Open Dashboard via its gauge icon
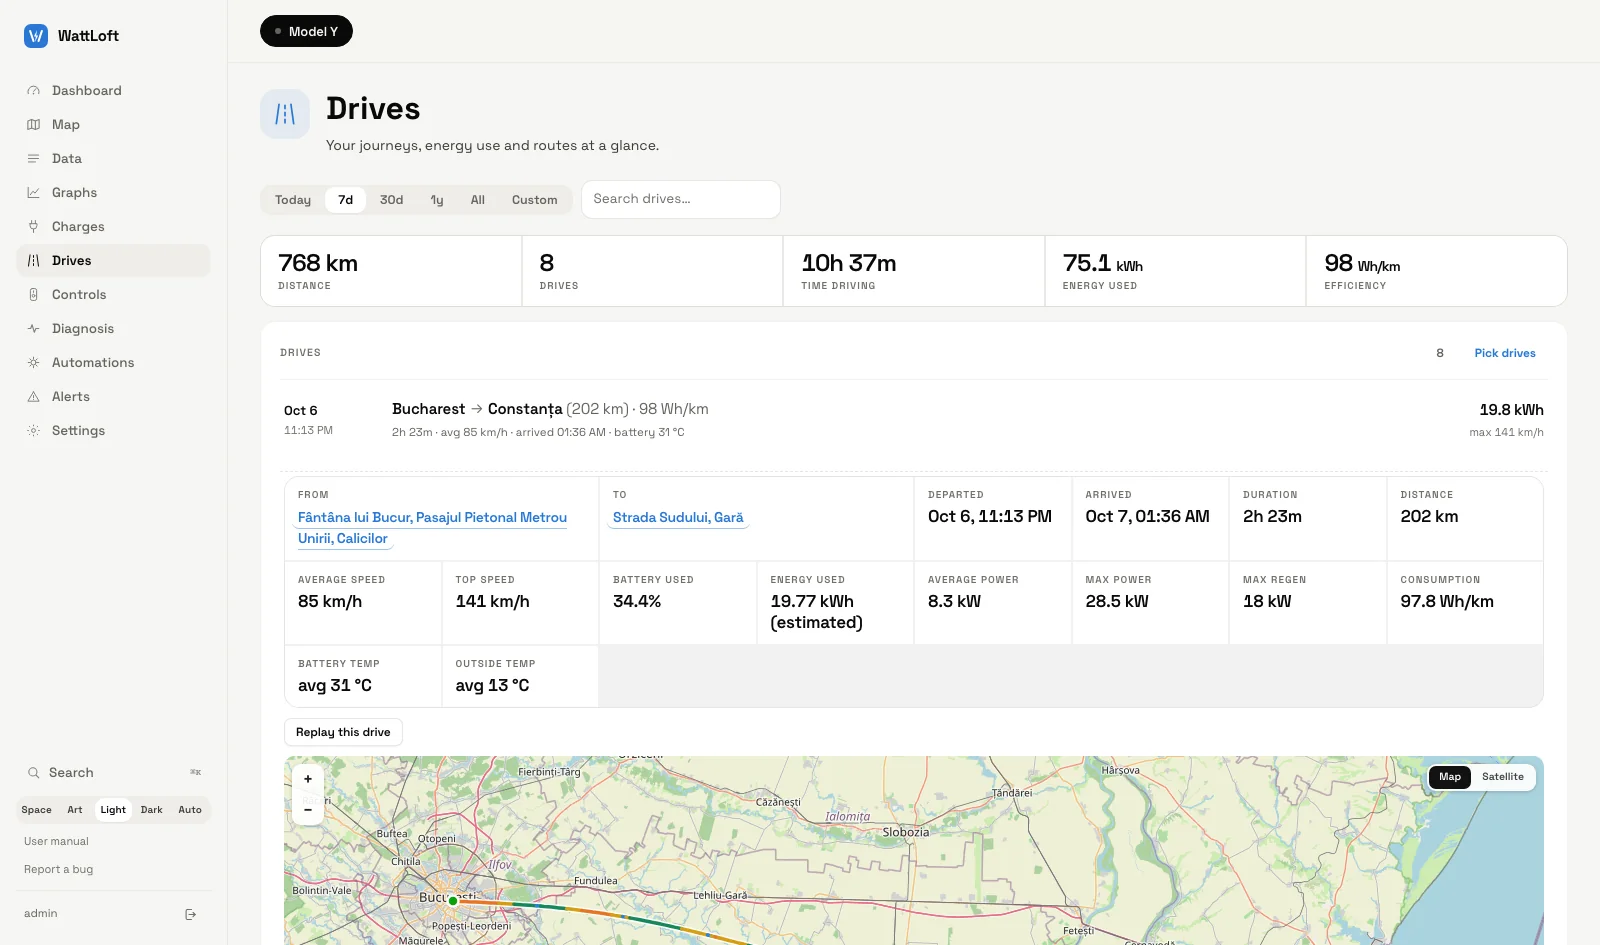The height and width of the screenshot is (945, 1600). [x=33, y=90]
